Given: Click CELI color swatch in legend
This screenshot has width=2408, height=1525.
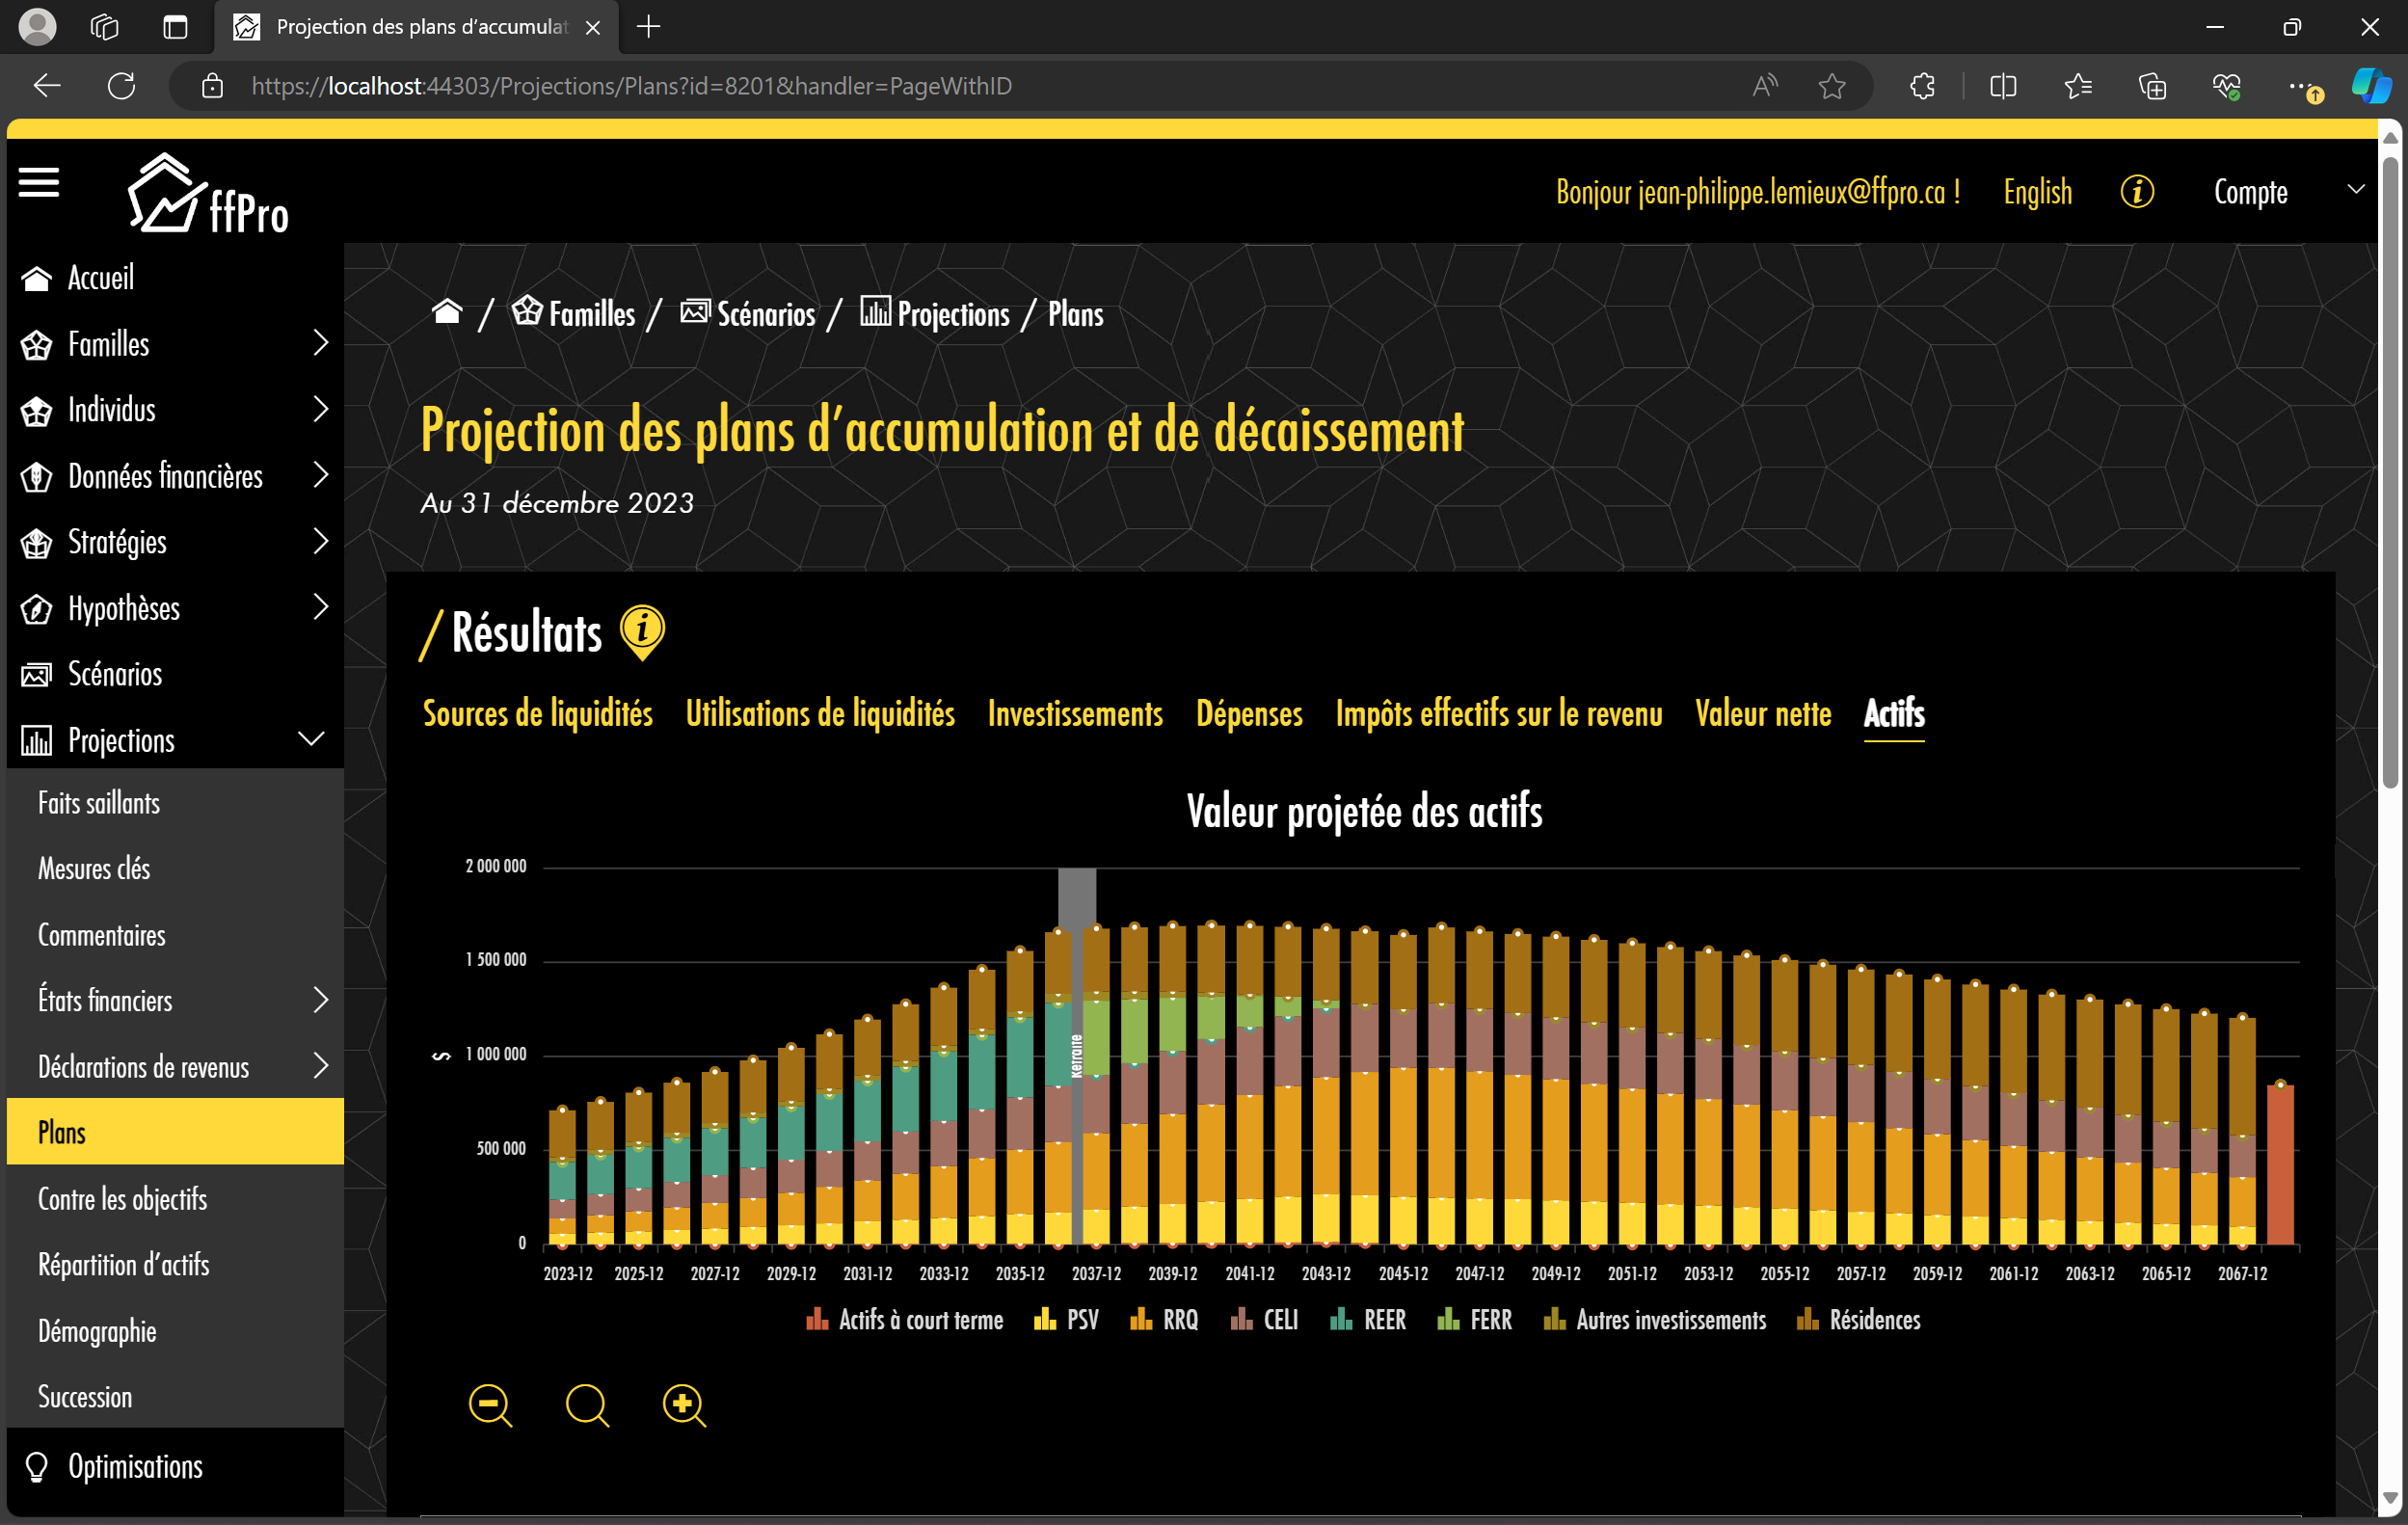Looking at the screenshot, I should 1241,1320.
